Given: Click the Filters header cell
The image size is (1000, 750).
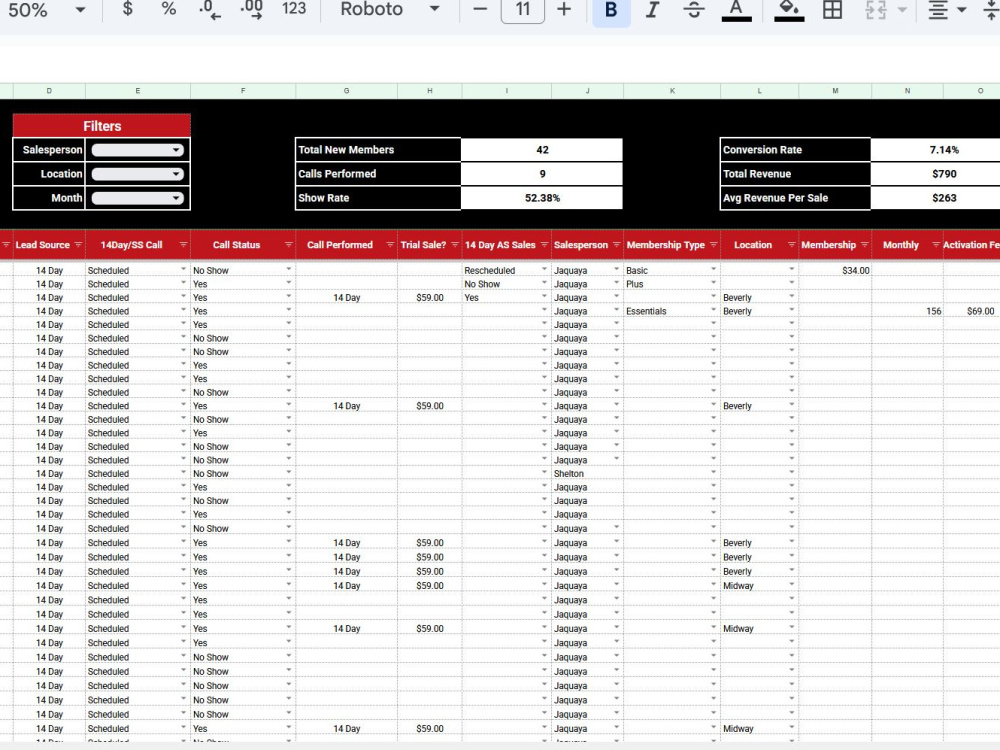Looking at the screenshot, I should click(102, 126).
